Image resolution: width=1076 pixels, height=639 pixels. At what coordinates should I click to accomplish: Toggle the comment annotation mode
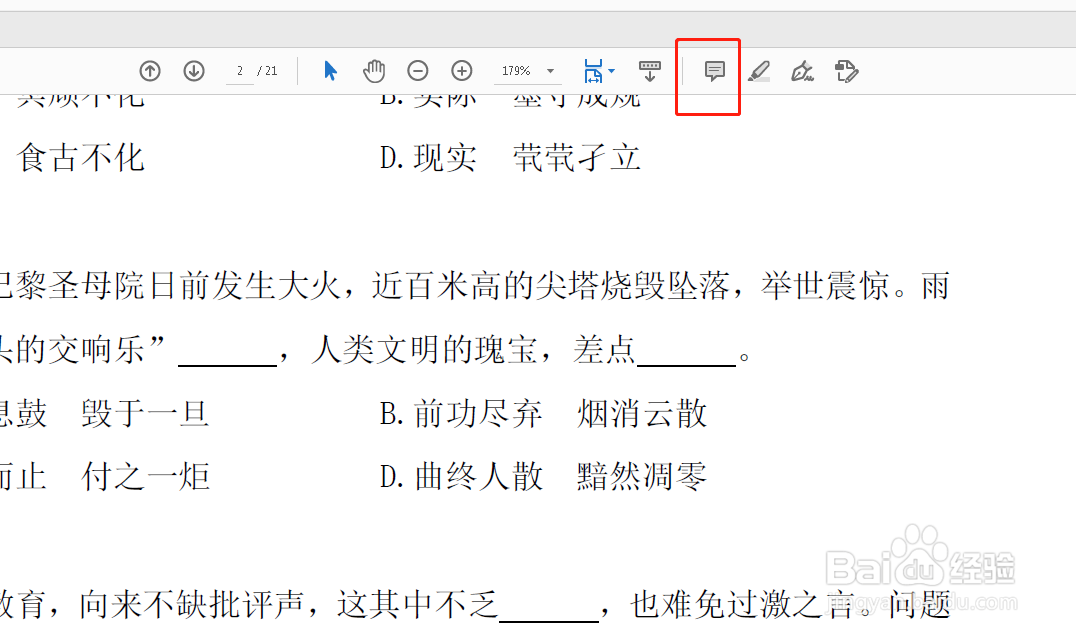tap(713, 71)
